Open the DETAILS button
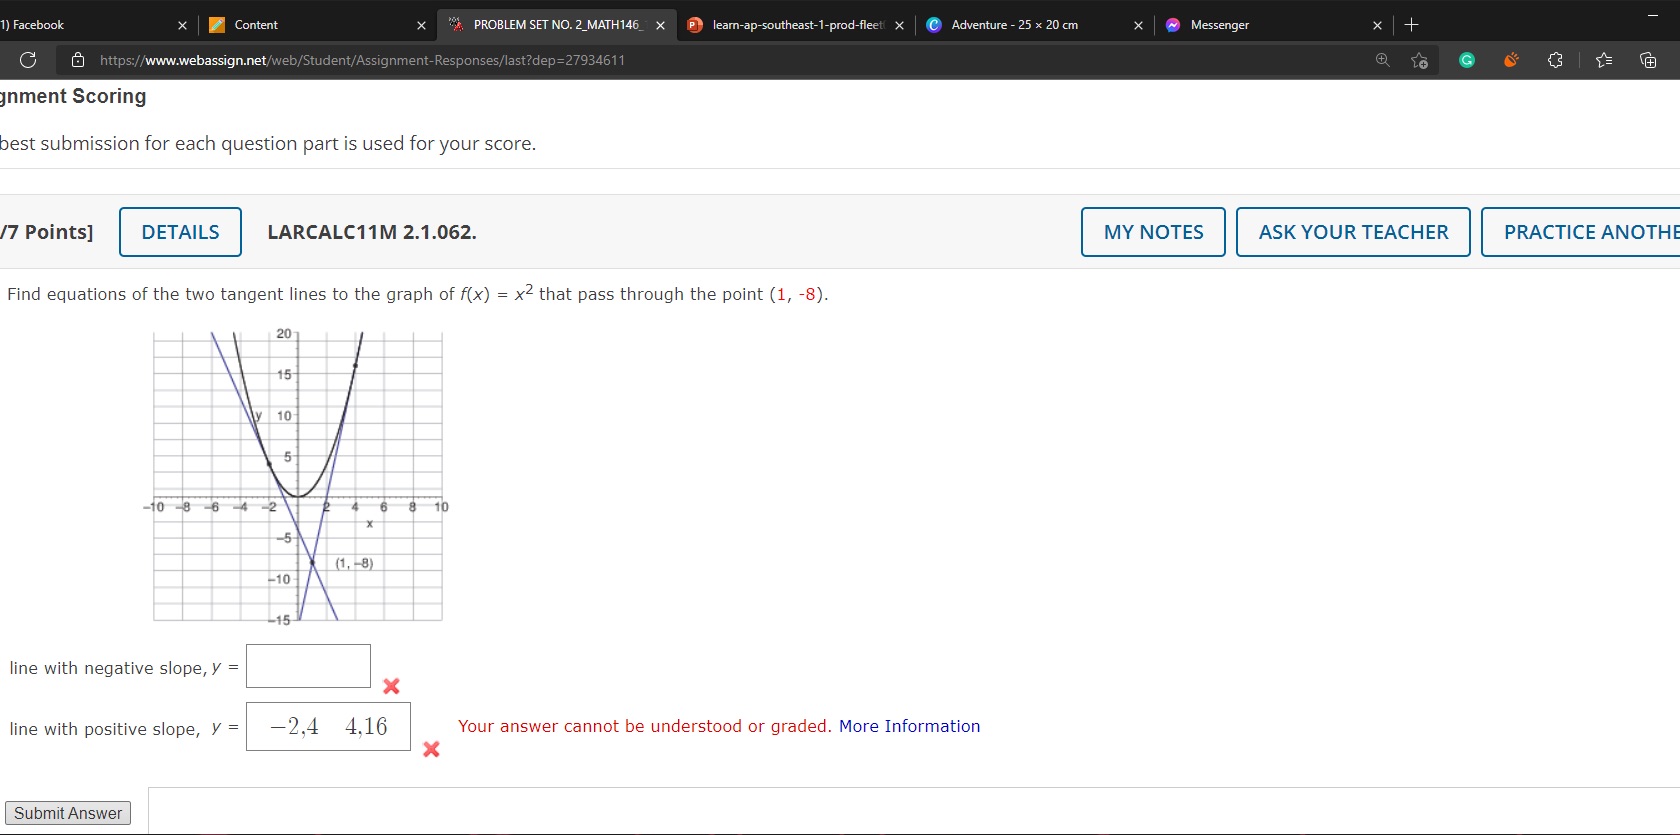 [180, 232]
